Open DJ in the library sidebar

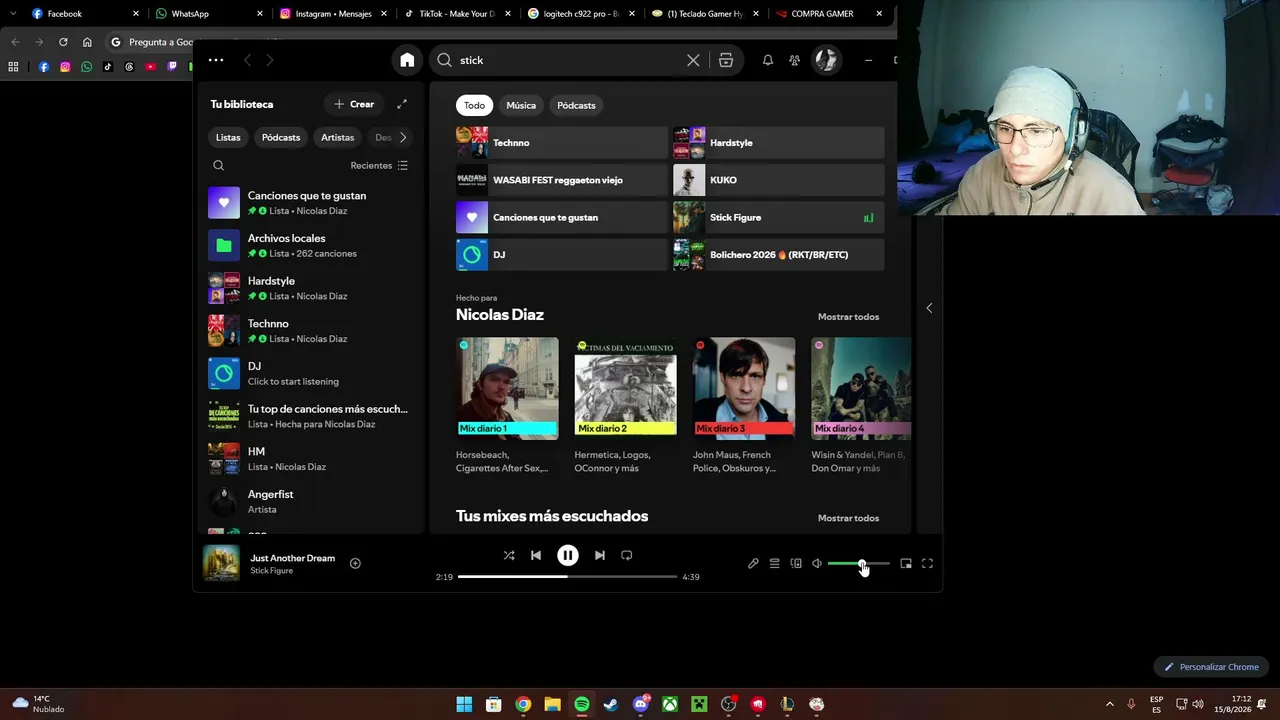(x=309, y=373)
